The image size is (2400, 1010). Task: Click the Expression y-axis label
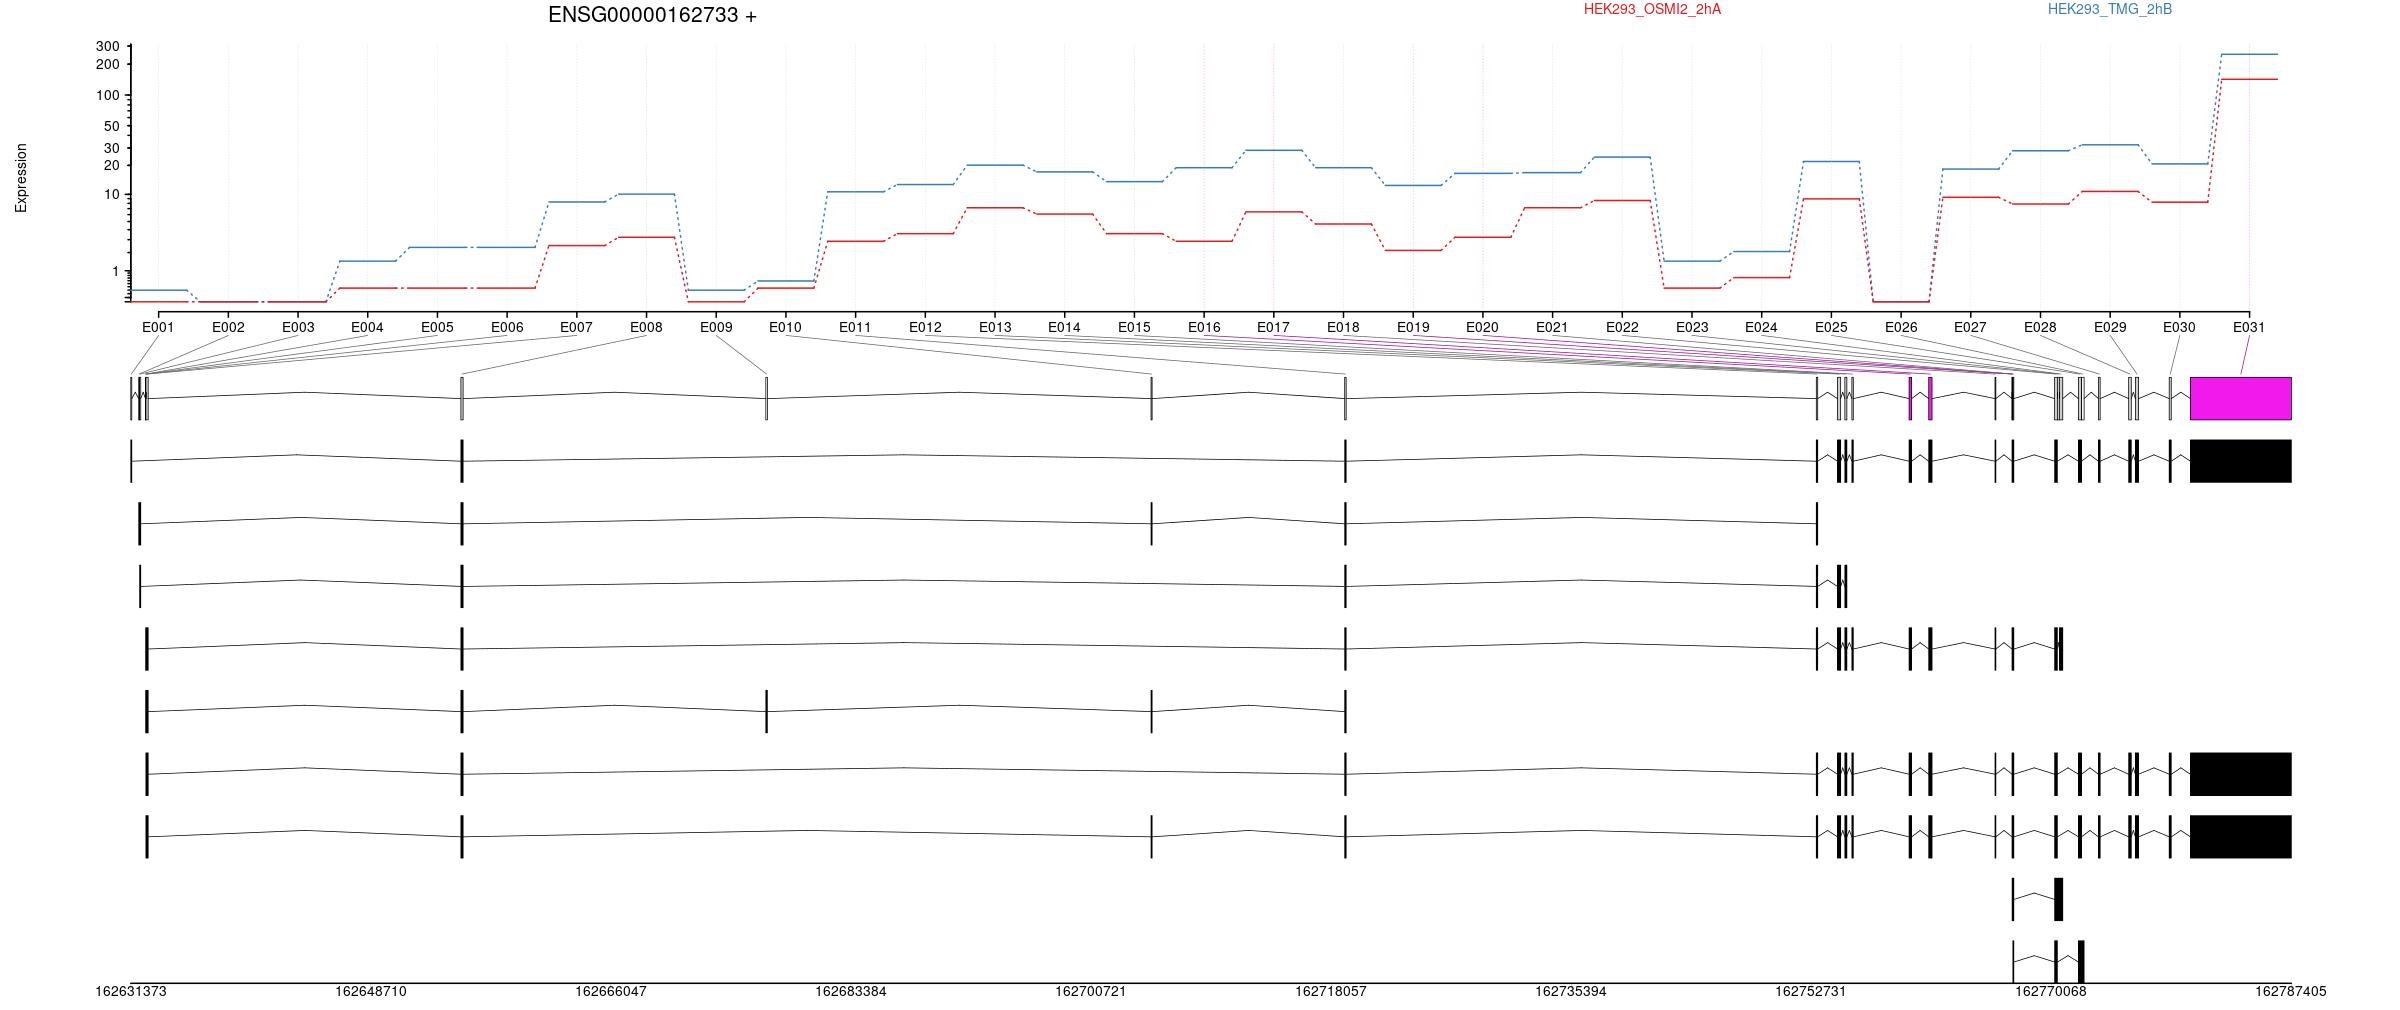pos(21,178)
